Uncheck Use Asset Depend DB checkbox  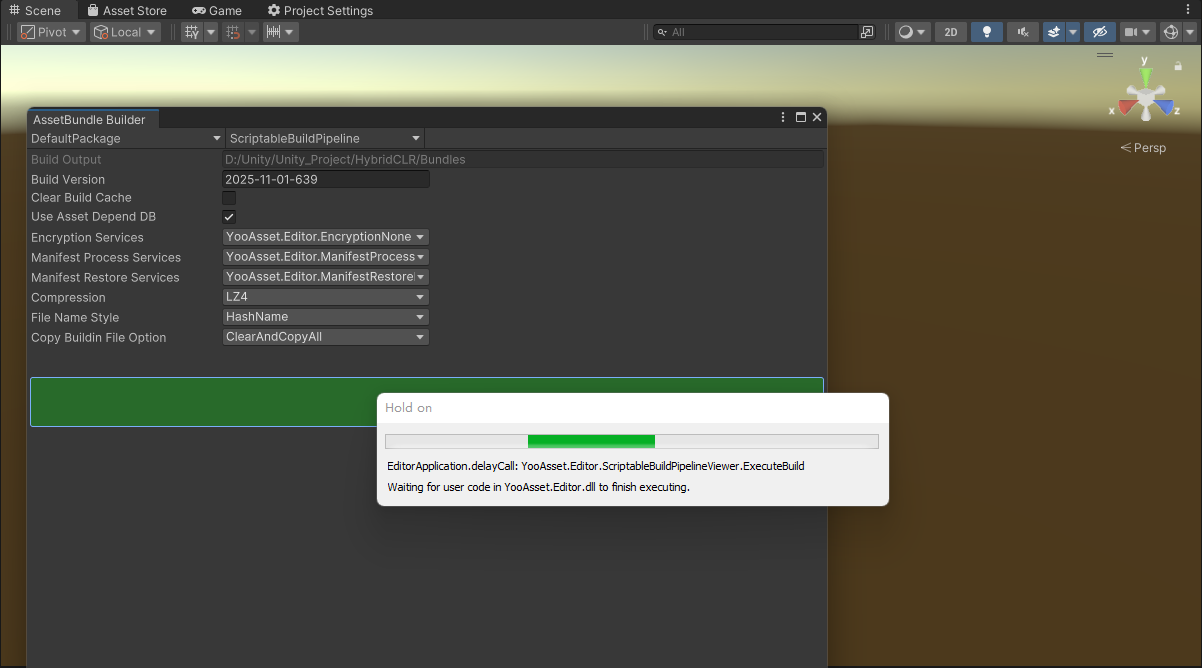pyautogui.click(x=229, y=217)
